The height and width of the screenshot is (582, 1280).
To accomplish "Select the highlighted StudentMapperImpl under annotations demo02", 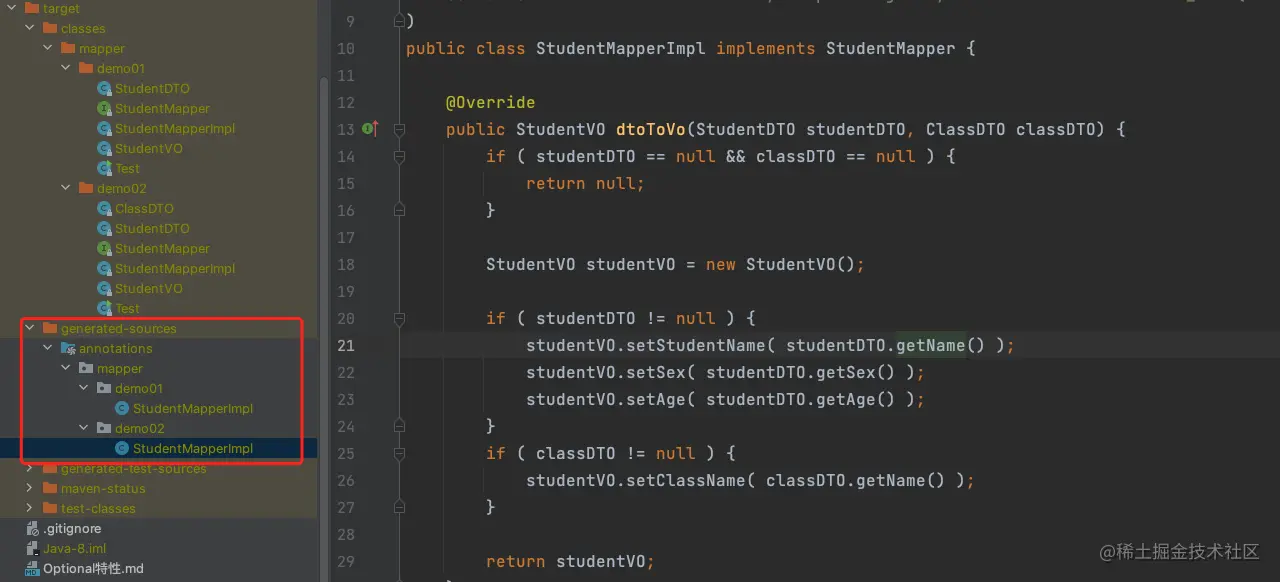I will 193,448.
